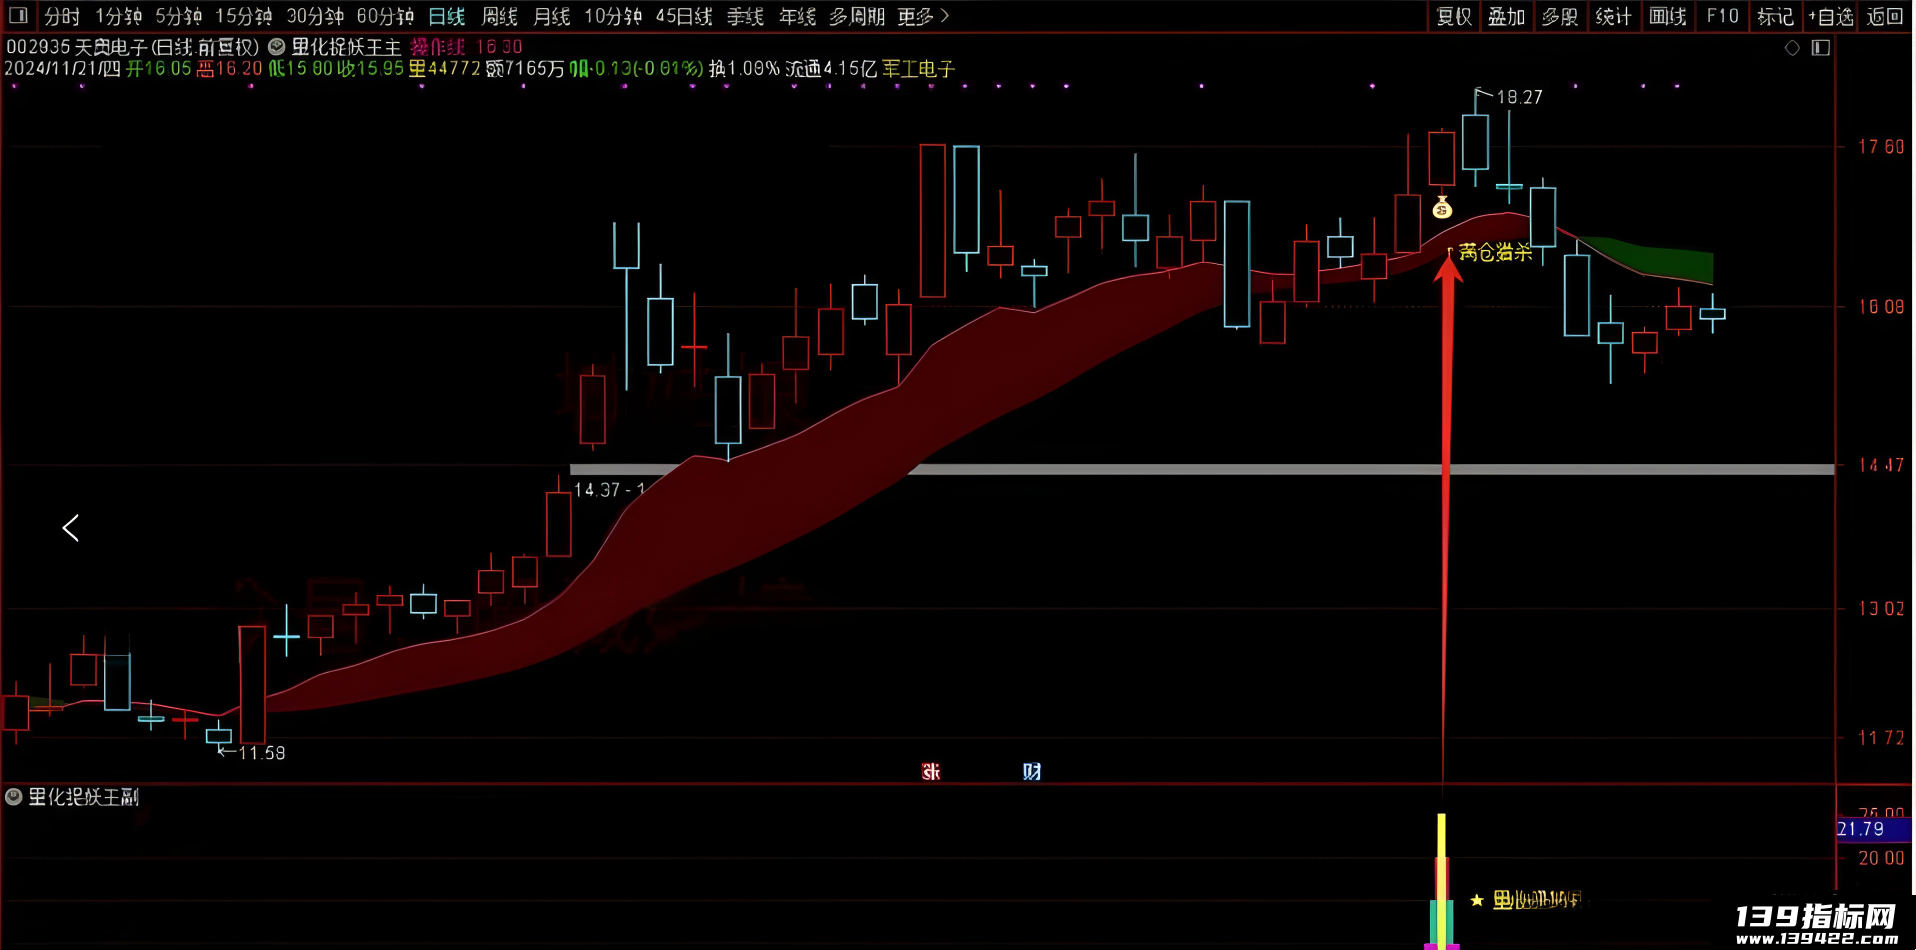Open settings icon beside 里化捉妖王主 indicator
Screen dimensions: 1916x950
277,47
